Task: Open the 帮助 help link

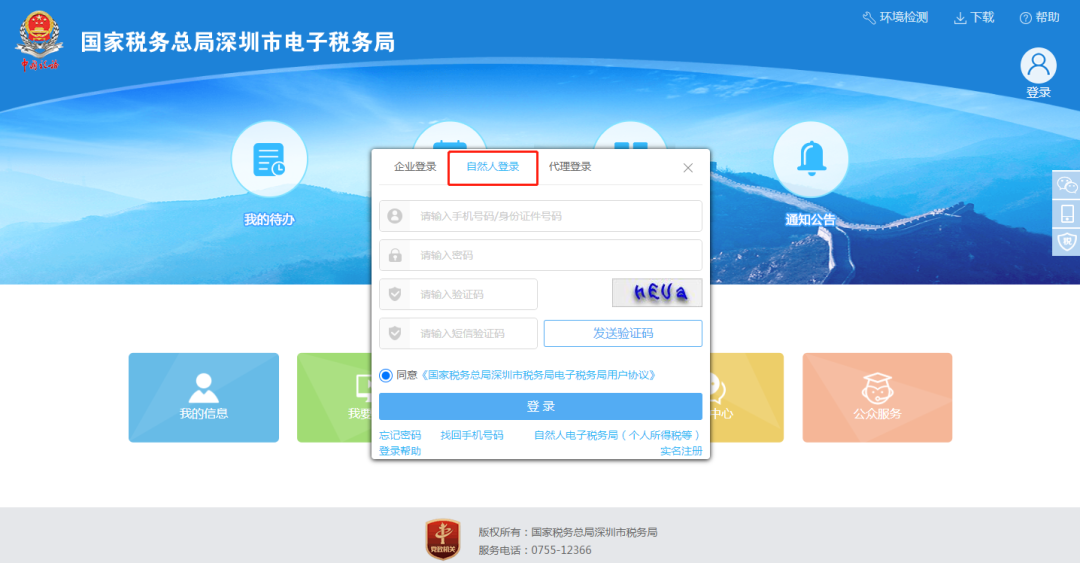Action: coord(1039,17)
